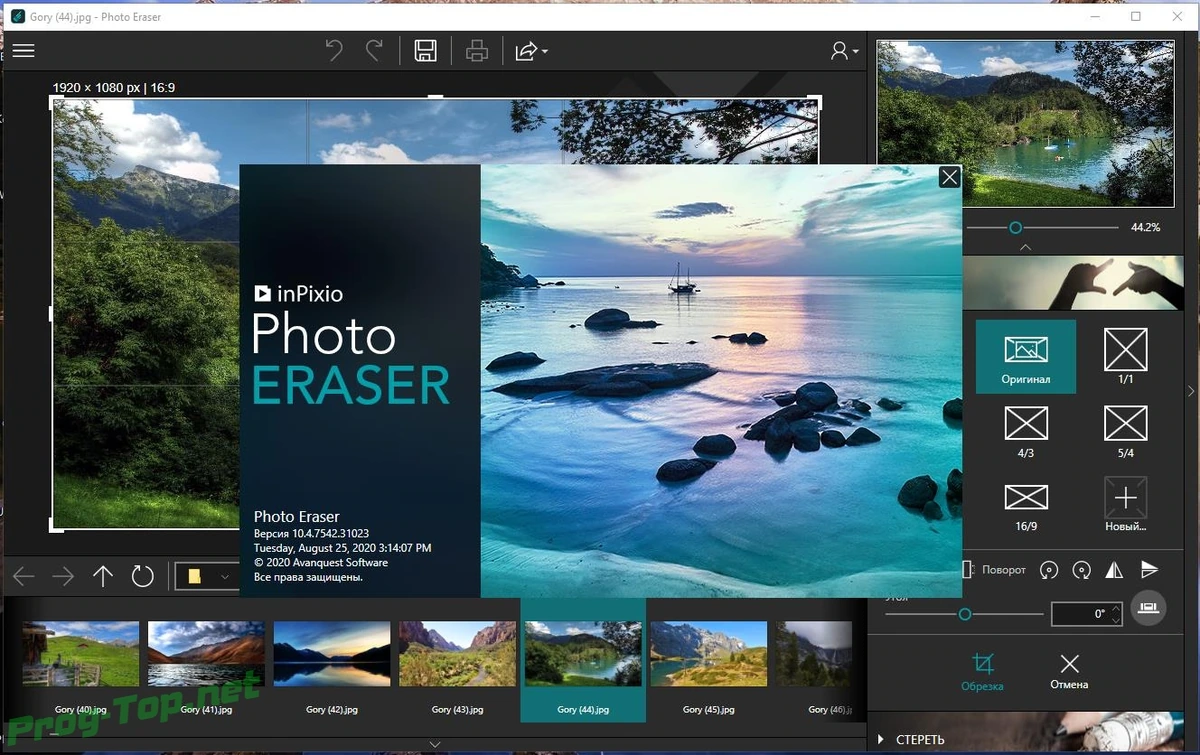Save the image with the floppy icon
The height and width of the screenshot is (755, 1200).
426,51
